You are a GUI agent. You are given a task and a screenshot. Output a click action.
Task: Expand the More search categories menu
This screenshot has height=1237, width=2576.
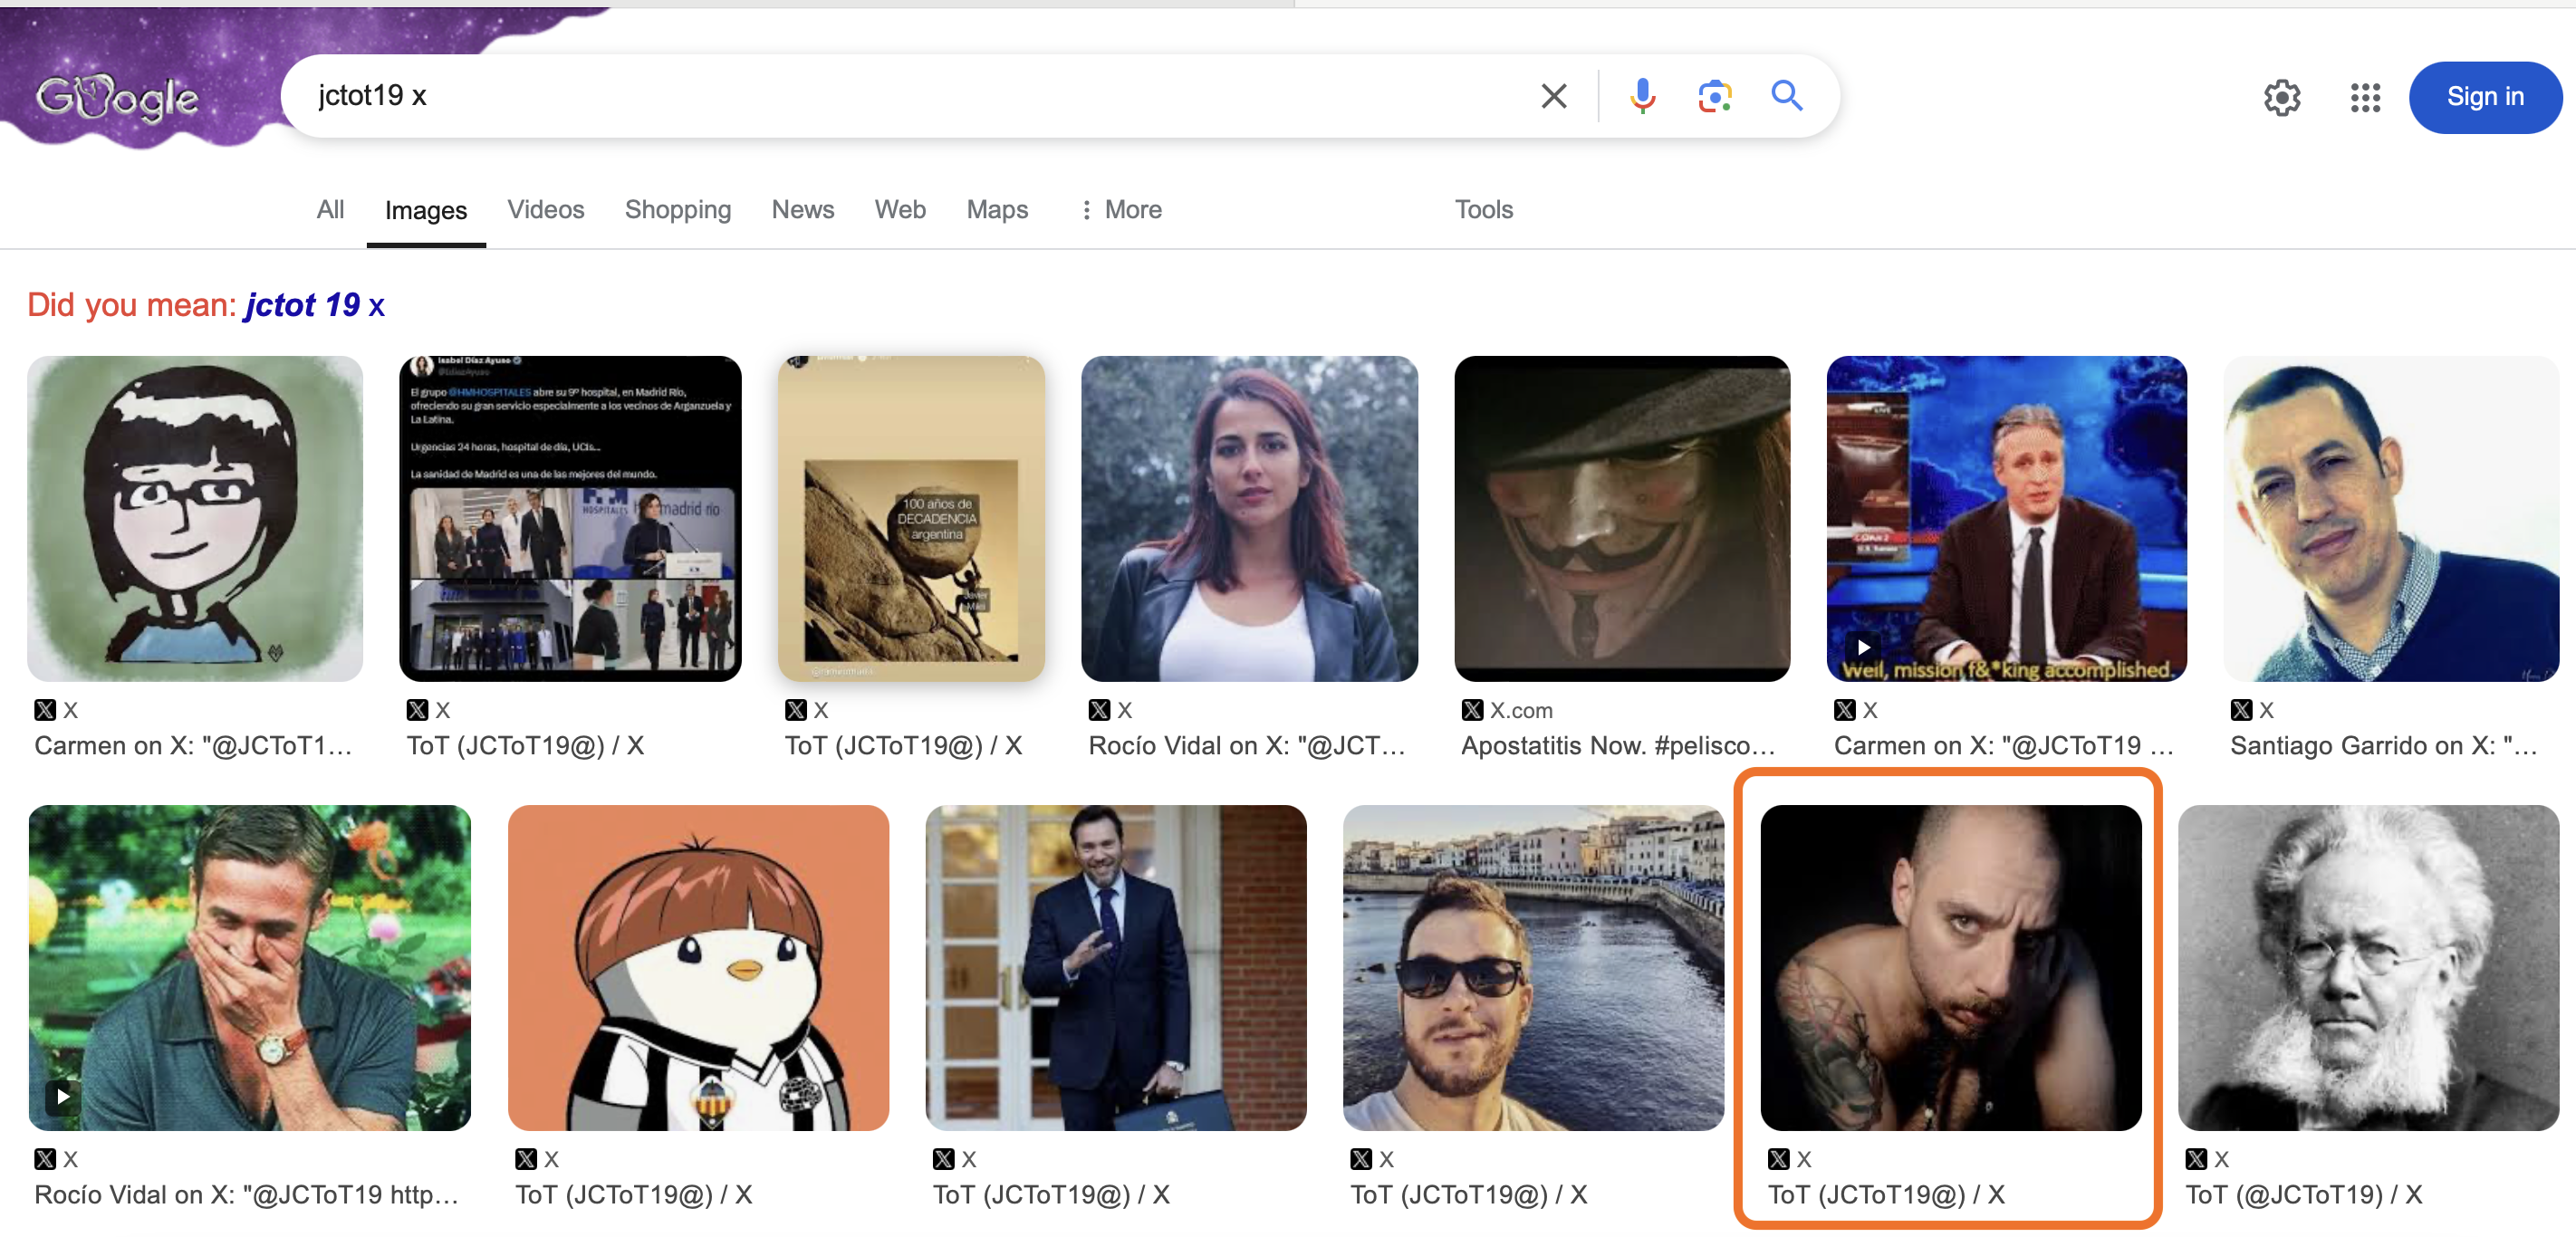[x=1122, y=210]
